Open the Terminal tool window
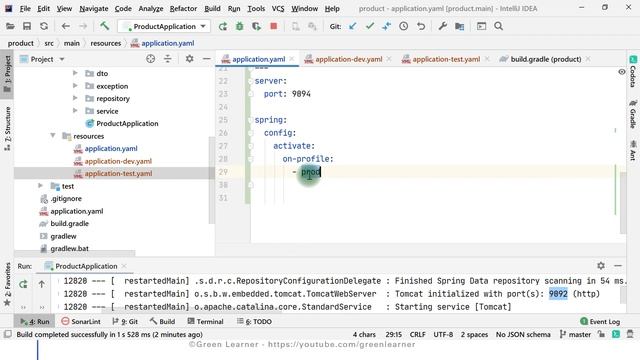 (x=205, y=322)
